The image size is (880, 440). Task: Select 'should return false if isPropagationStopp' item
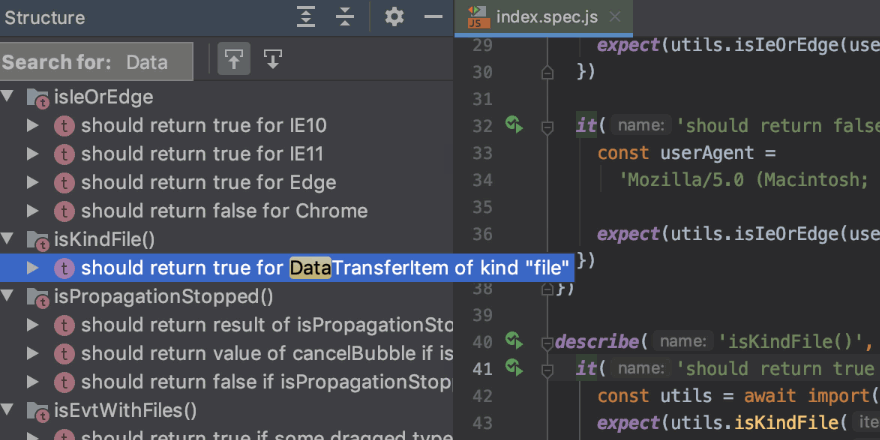pos(226,383)
